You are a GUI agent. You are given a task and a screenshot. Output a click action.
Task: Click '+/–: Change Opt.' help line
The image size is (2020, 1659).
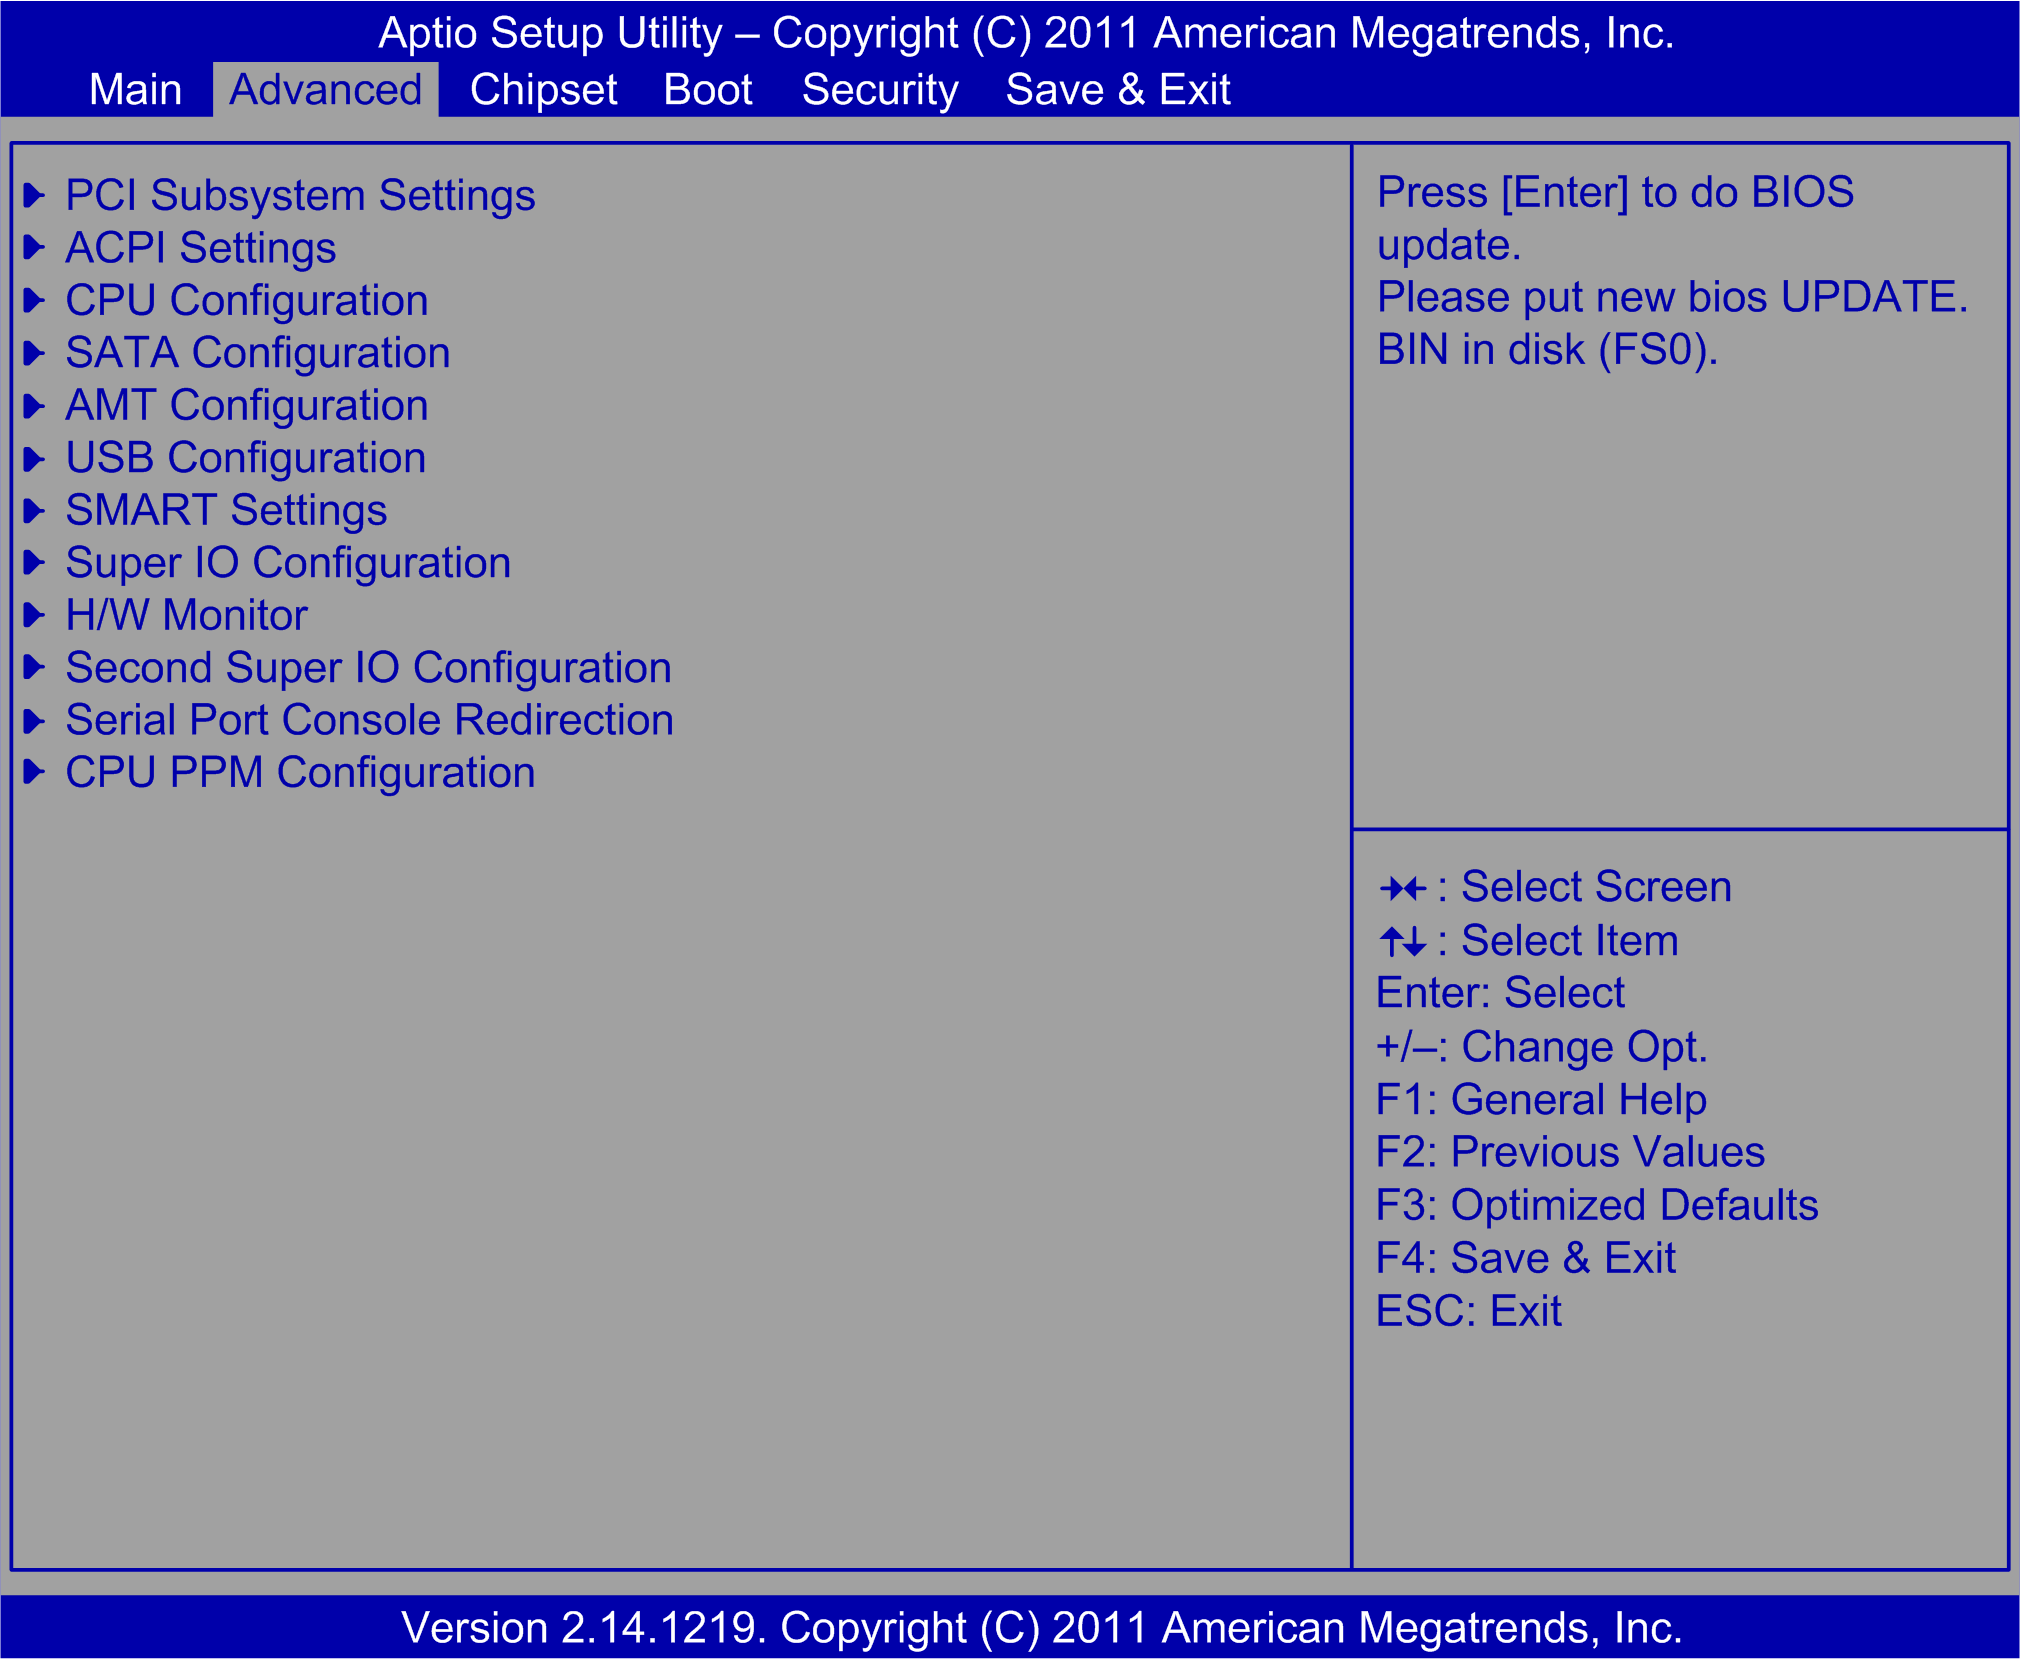coord(1542,1047)
